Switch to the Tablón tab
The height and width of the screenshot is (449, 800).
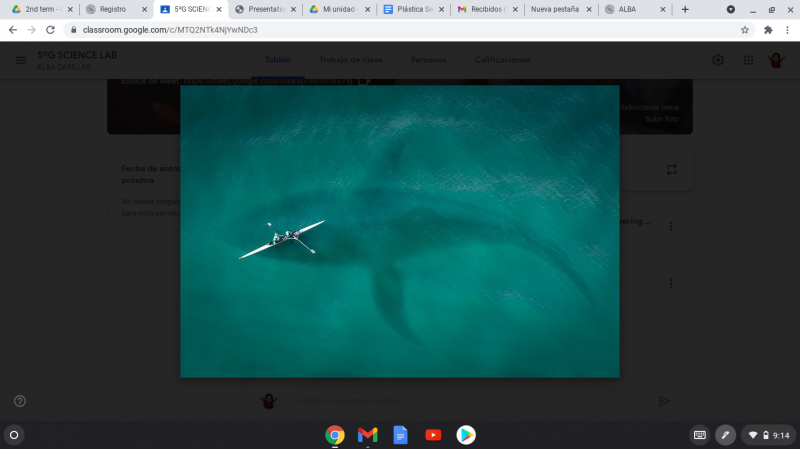[x=278, y=60]
